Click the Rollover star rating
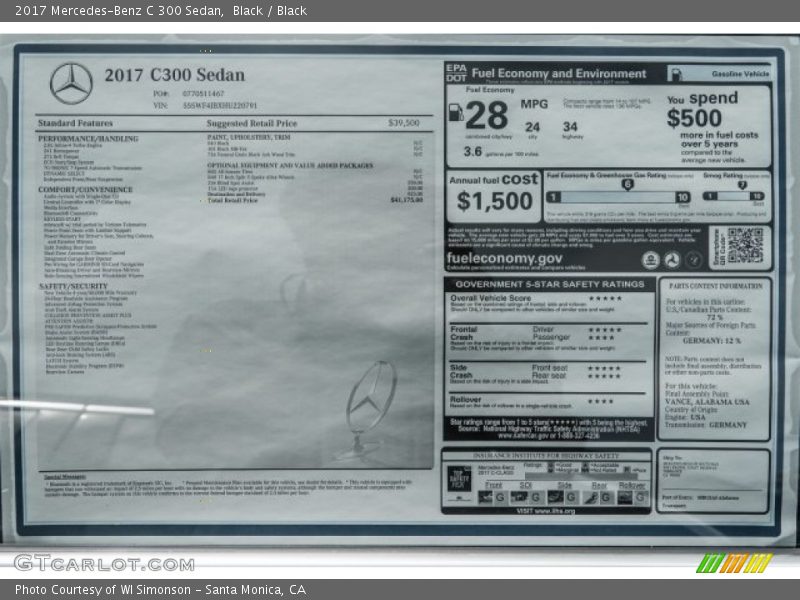The height and width of the screenshot is (600, 800). (x=601, y=402)
